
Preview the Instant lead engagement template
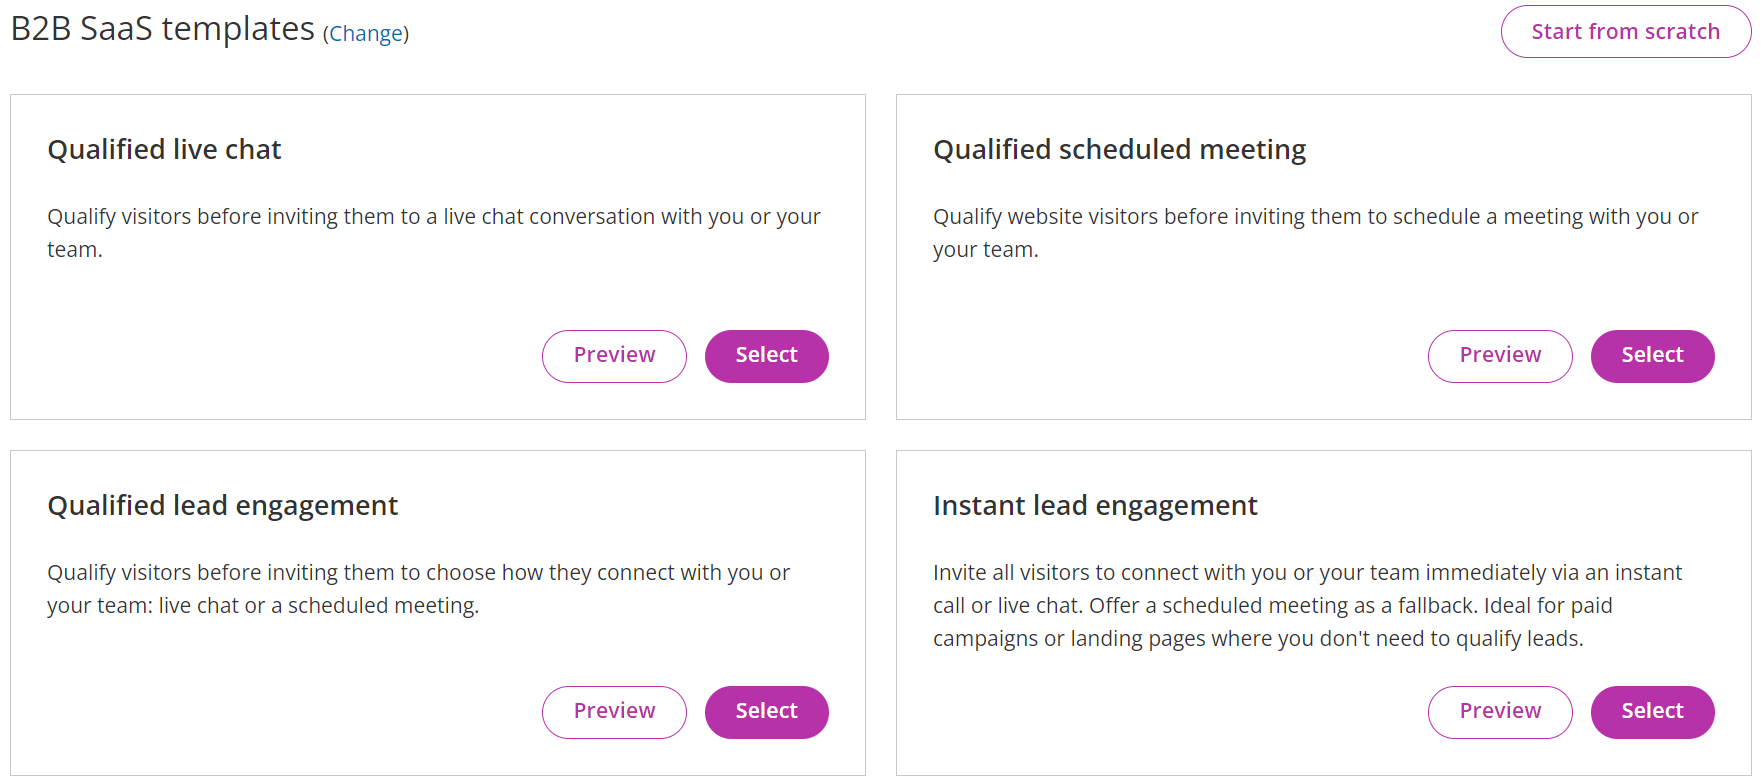coord(1500,711)
